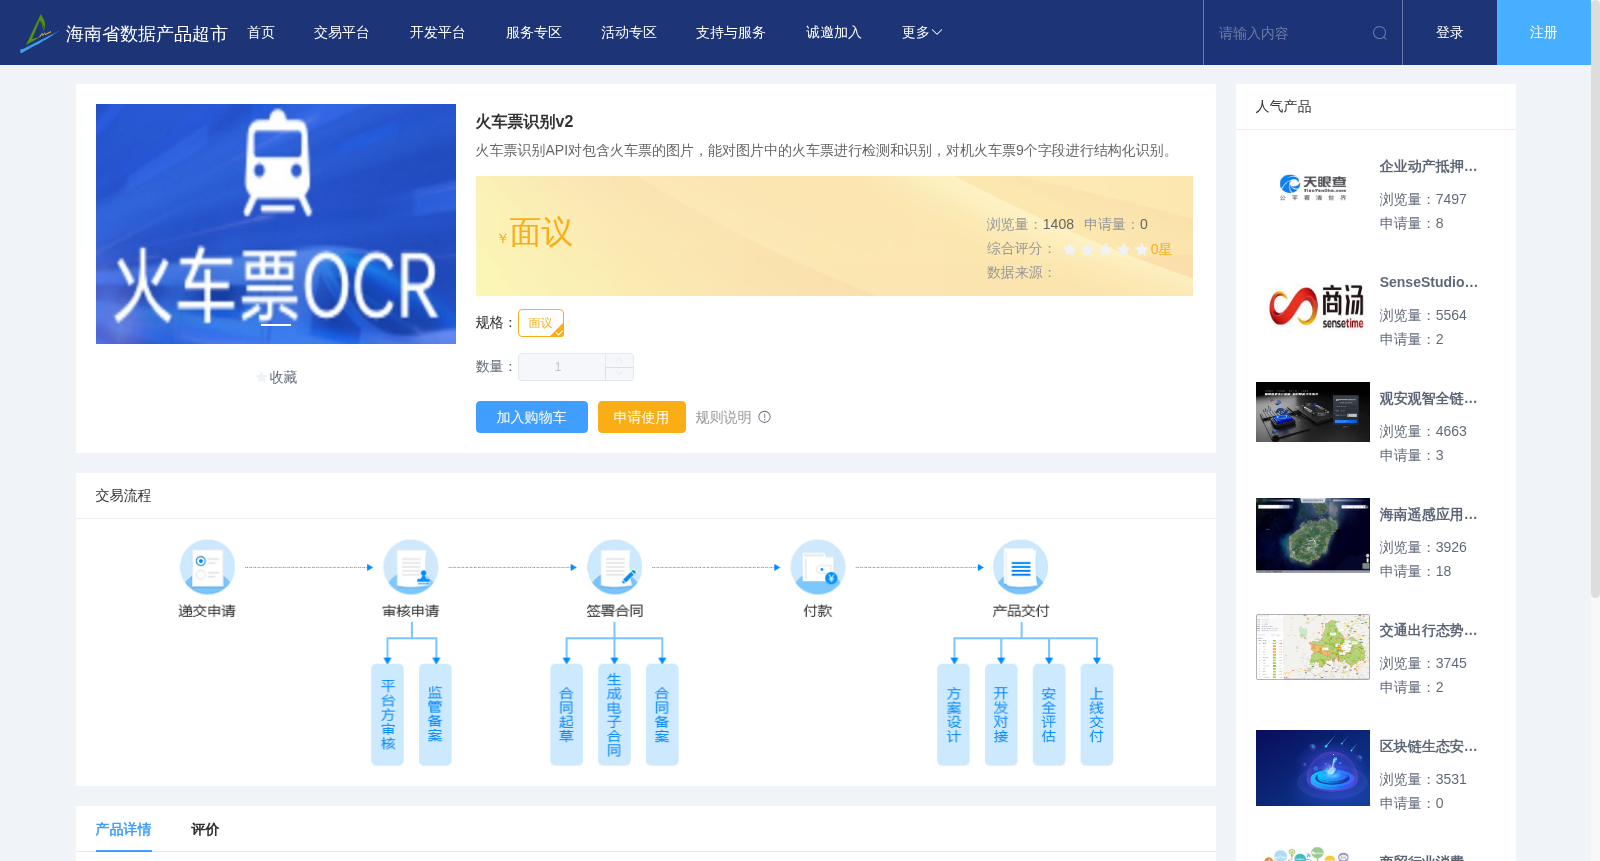The image size is (1600, 861).
Task: Open the 观安观智全链... product title
Action: pyautogui.click(x=1428, y=399)
